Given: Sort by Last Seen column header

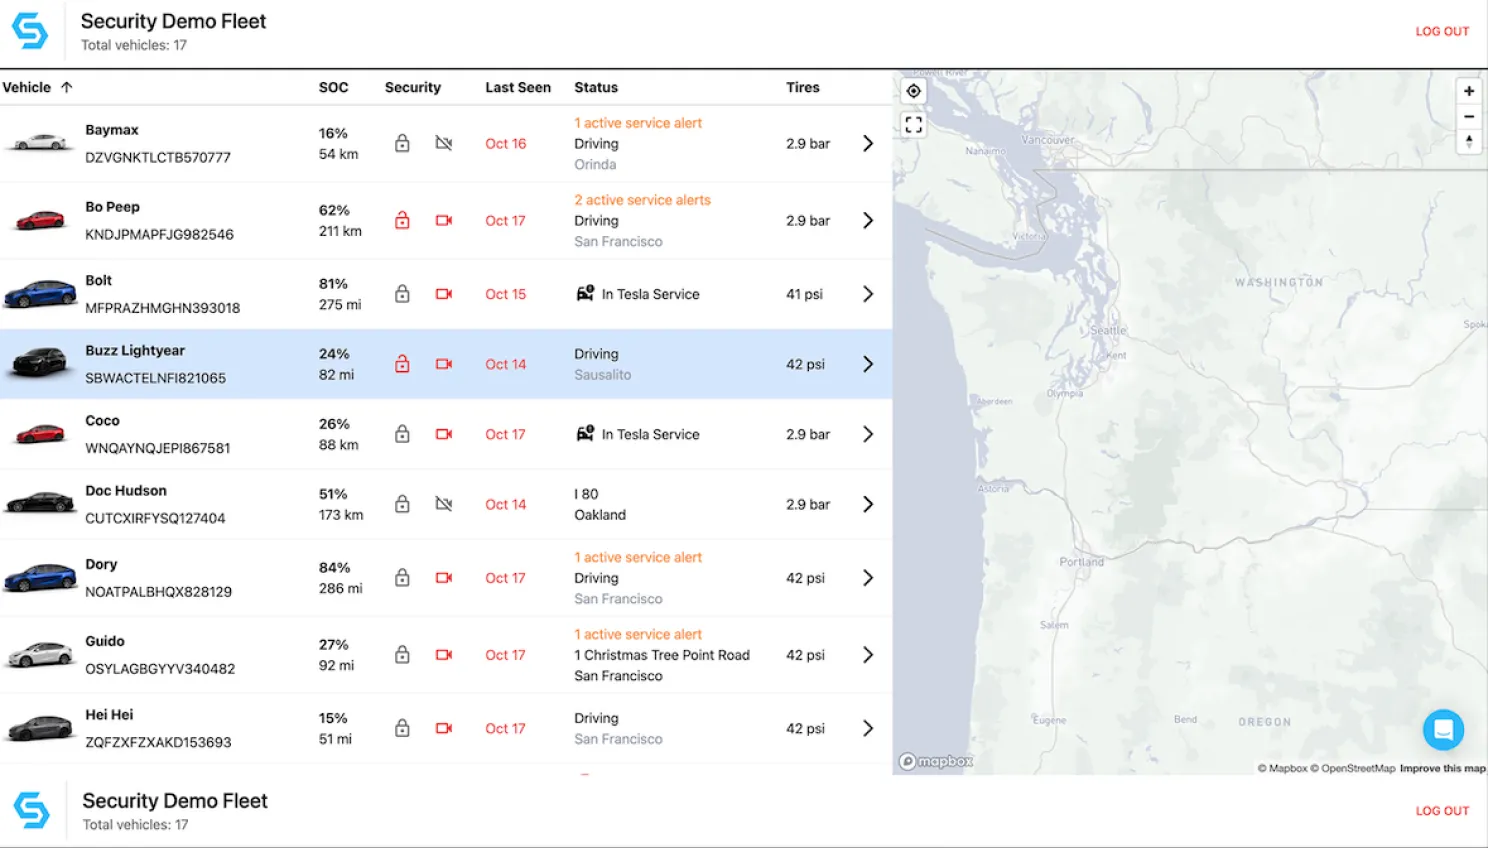Looking at the screenshot, I should click(x=518, y=87).
